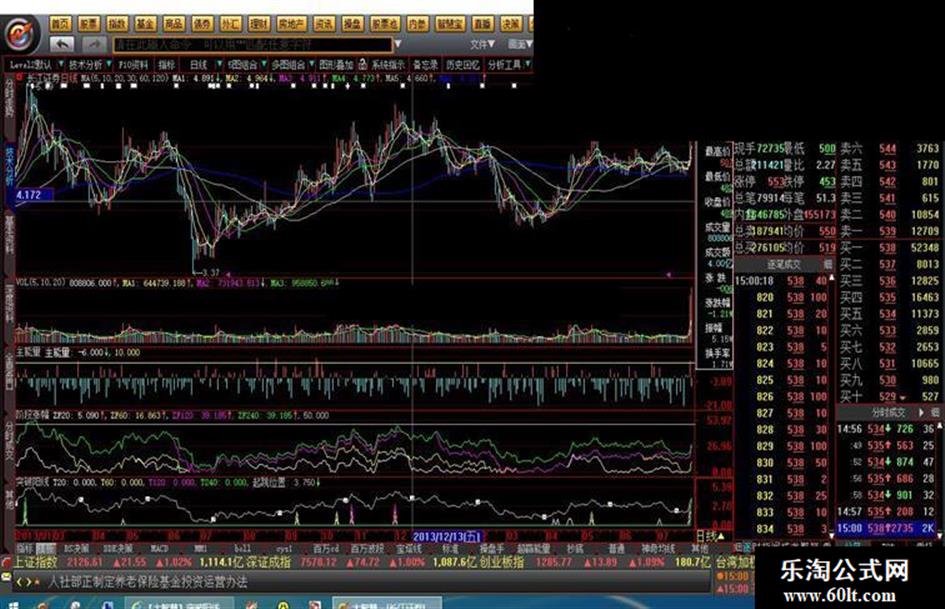Image resolution: width=945 pixels, height=609 pixels.
Task: Click the envelope message icon in news bar
Action: (7, 578)
